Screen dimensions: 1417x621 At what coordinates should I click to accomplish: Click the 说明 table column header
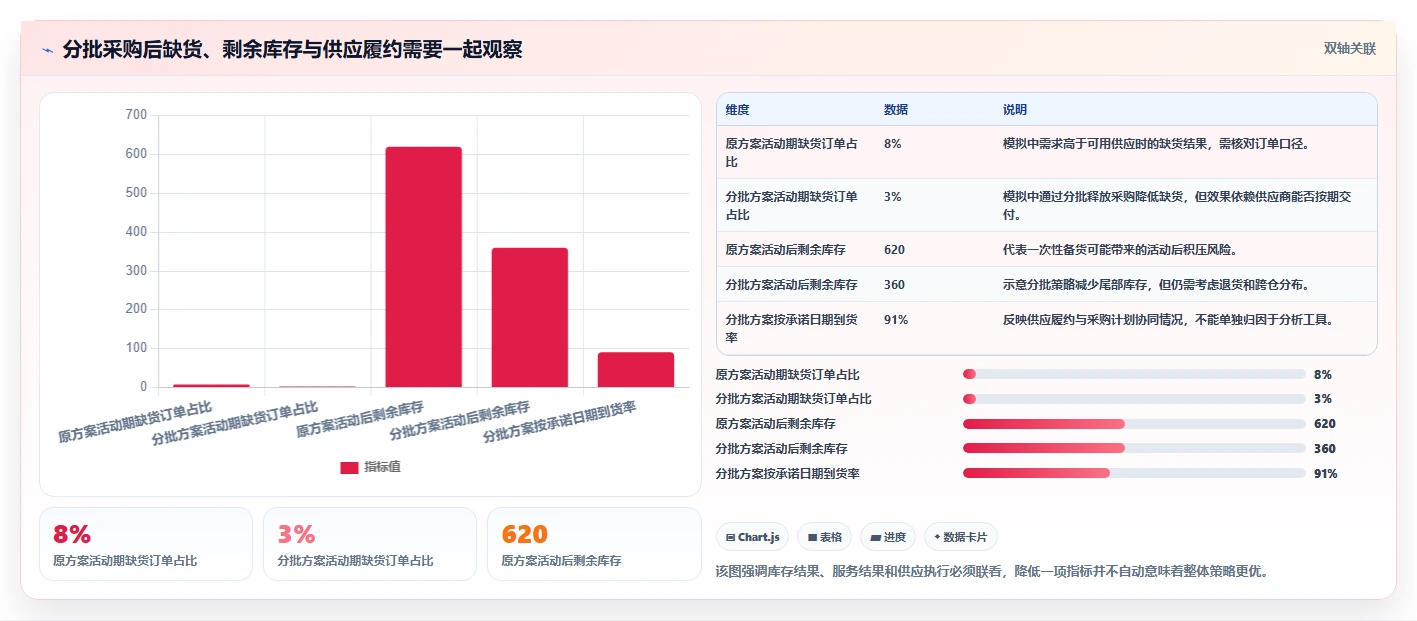tap(1015, 110)
